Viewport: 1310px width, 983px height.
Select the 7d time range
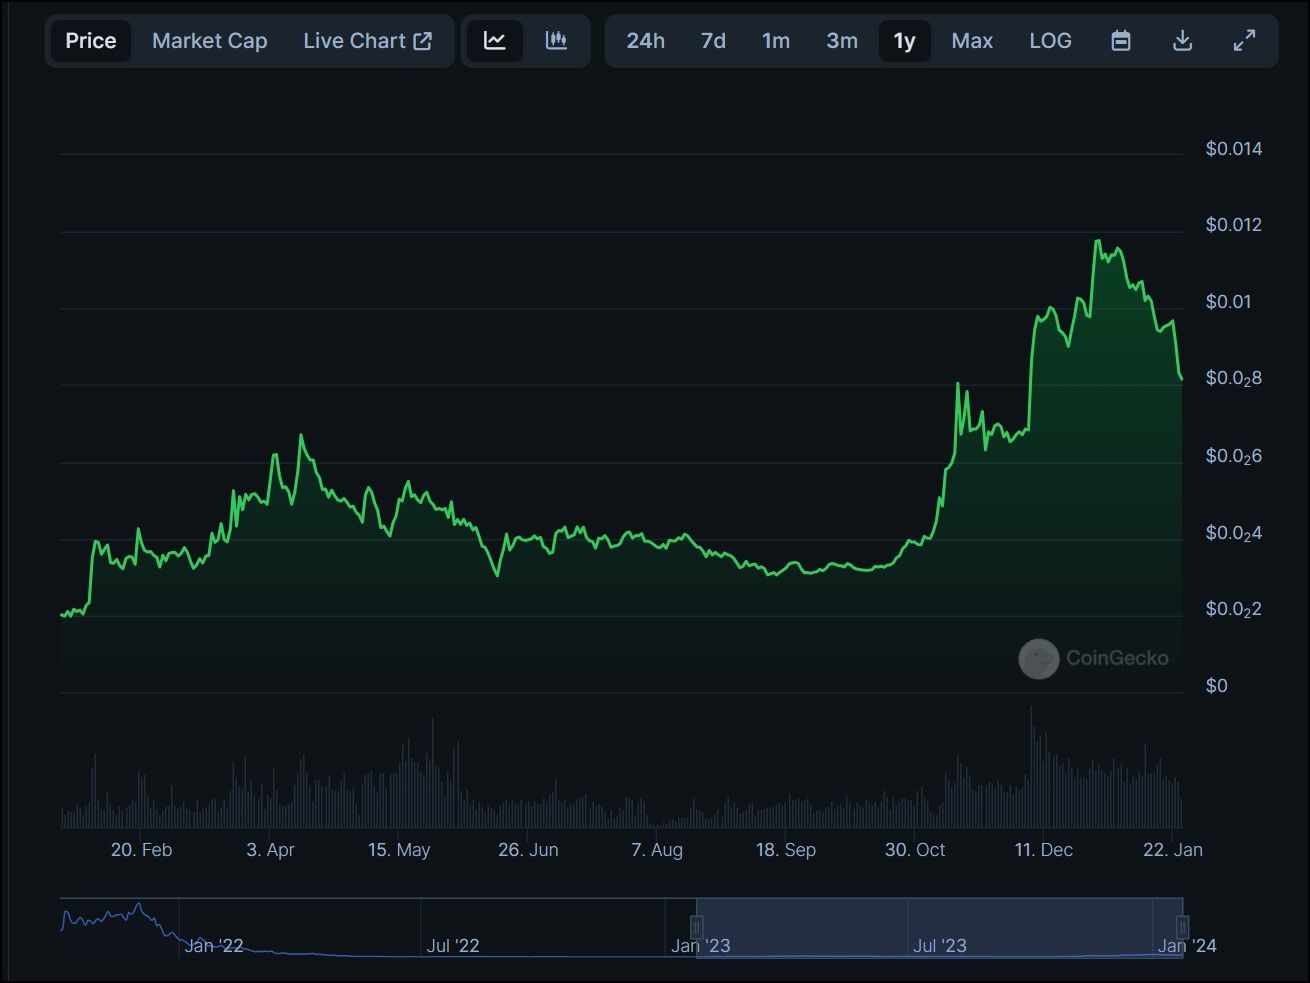coord(713,41)
